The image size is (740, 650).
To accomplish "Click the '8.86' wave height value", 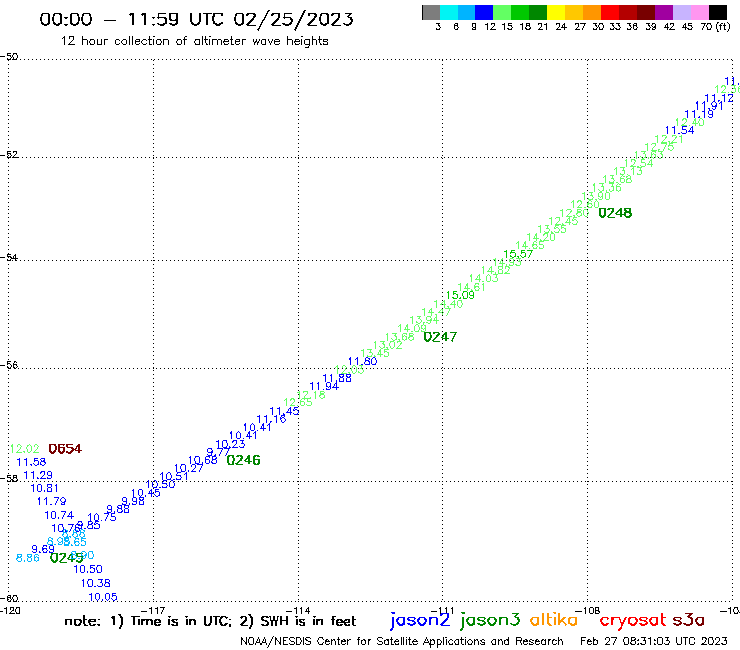I will (x=28, y=558).
